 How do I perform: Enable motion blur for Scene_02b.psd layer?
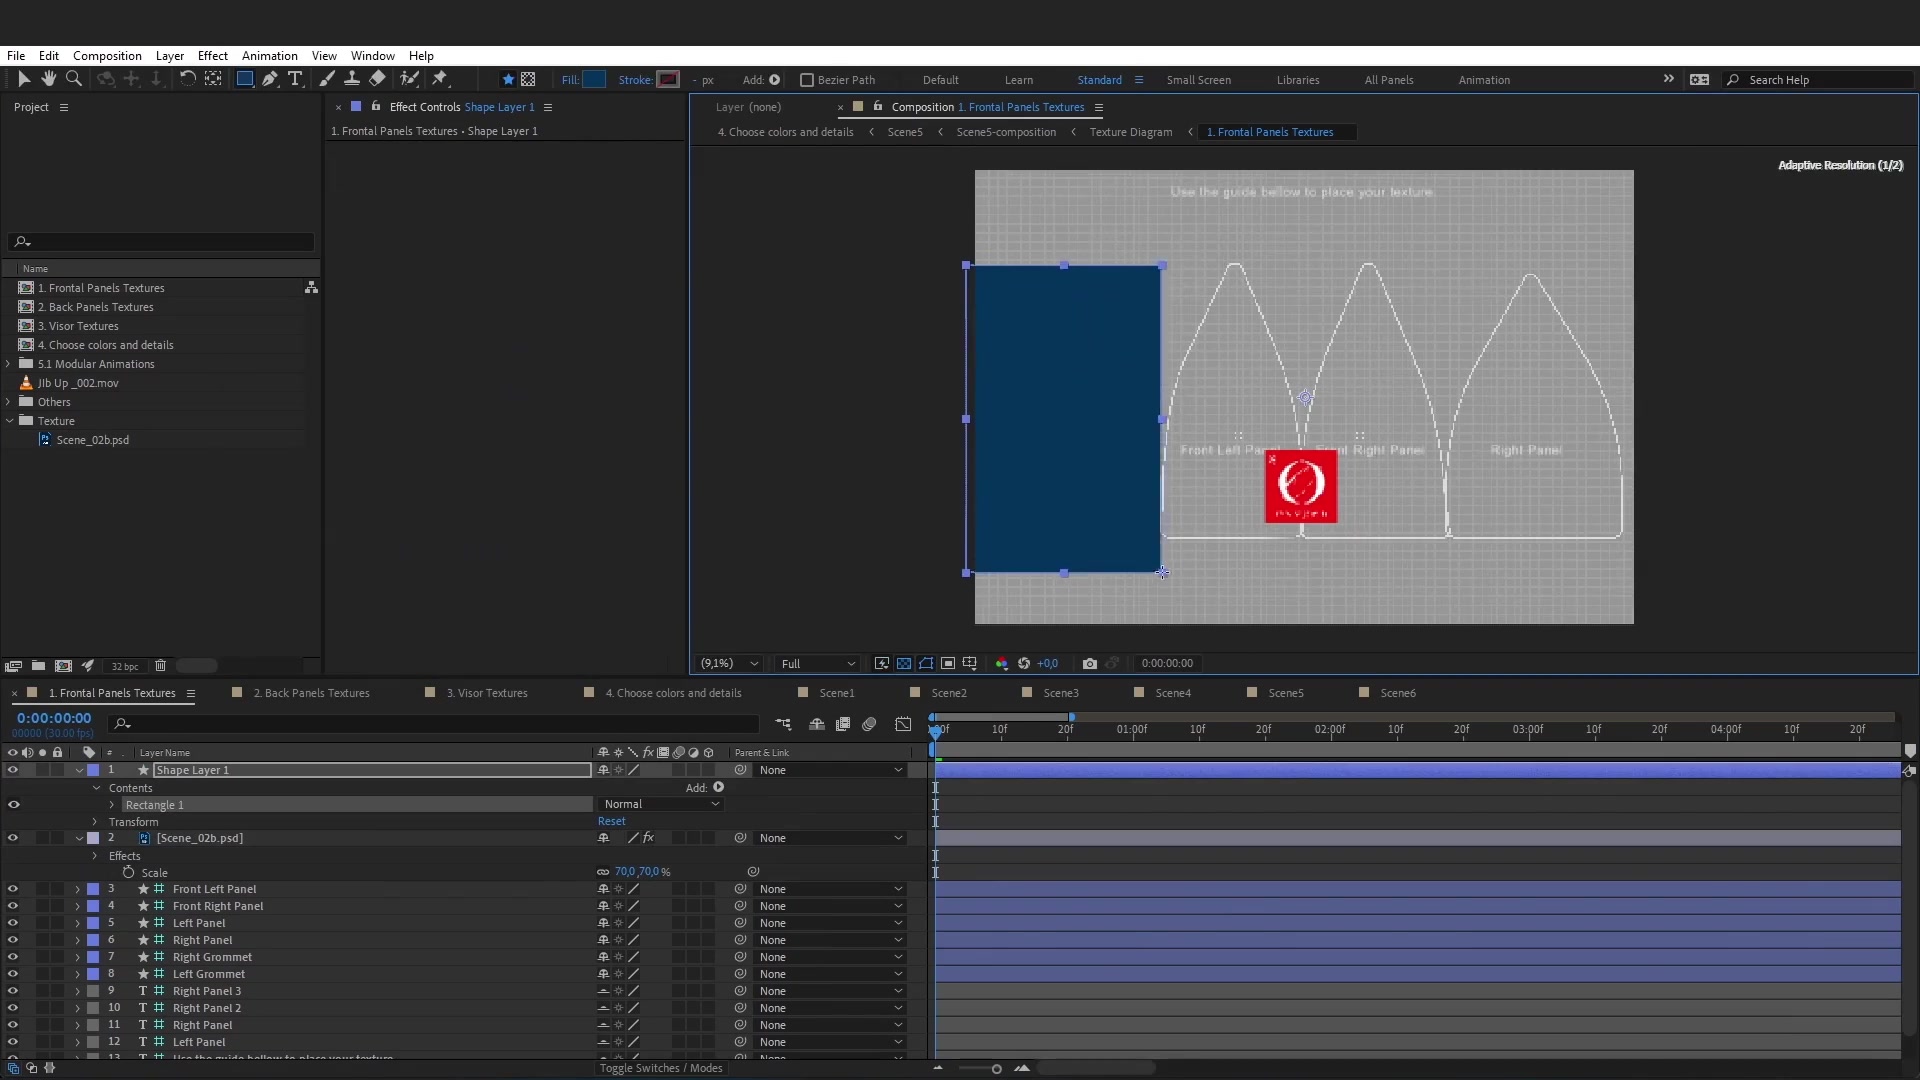coord(679,838)
